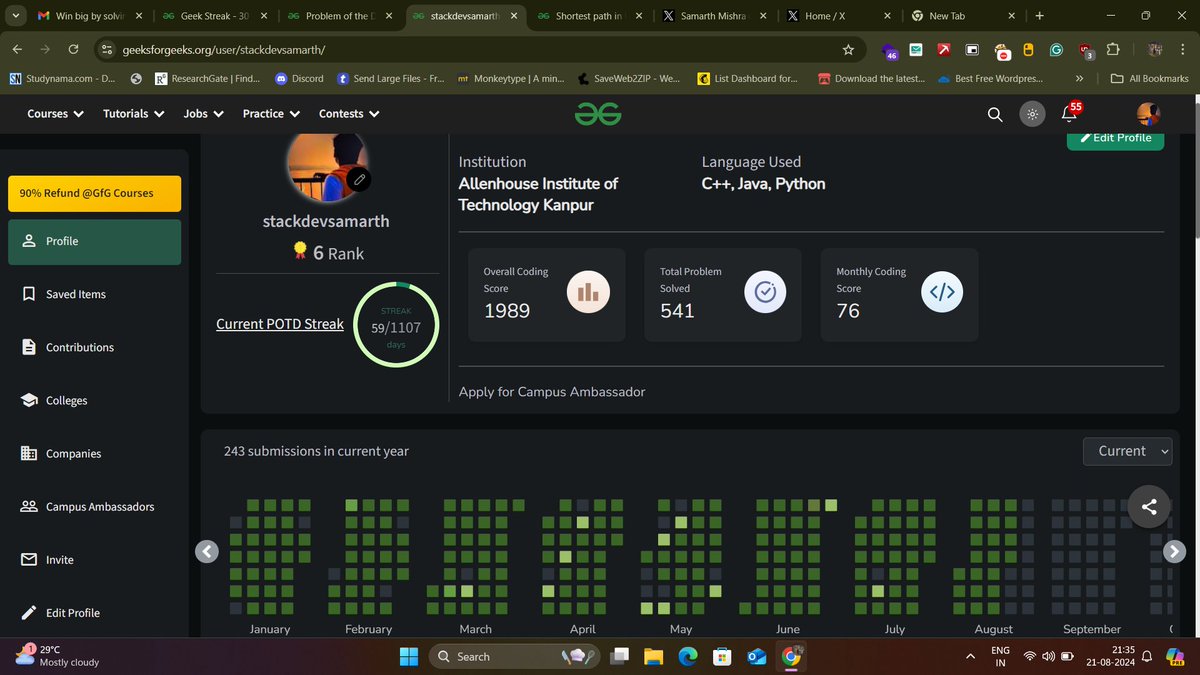
Task: Open Contributions in the sidebar
Action: tap(94, 348)
